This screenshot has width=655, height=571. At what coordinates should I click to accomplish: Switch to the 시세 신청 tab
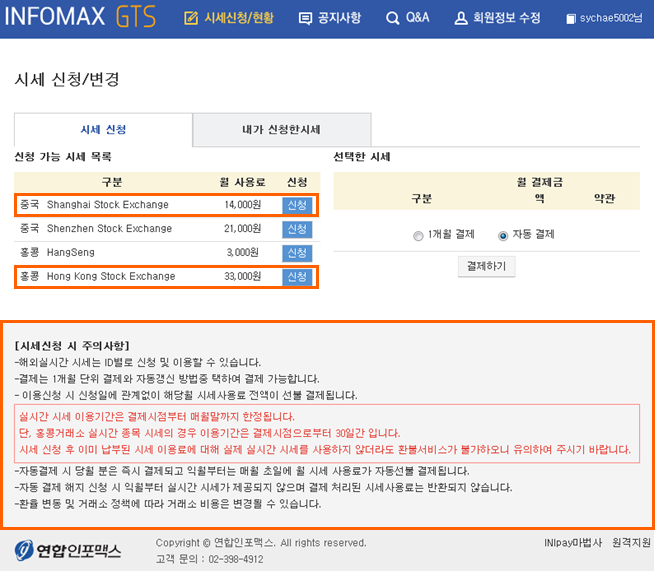pos(103,129)
